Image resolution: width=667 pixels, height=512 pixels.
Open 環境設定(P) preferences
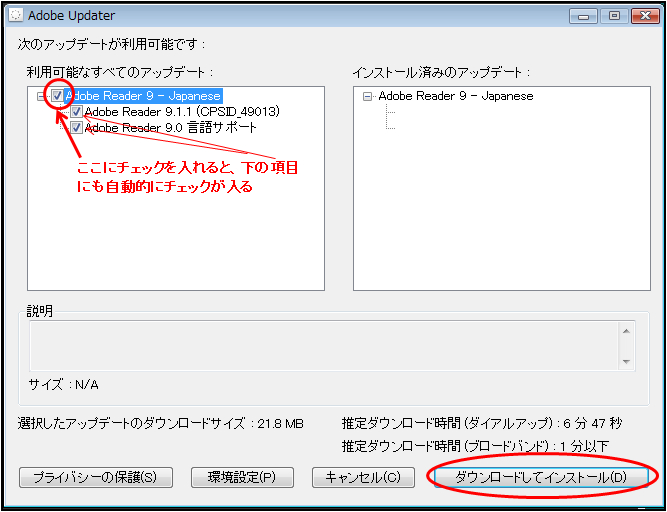pos(242,478)
